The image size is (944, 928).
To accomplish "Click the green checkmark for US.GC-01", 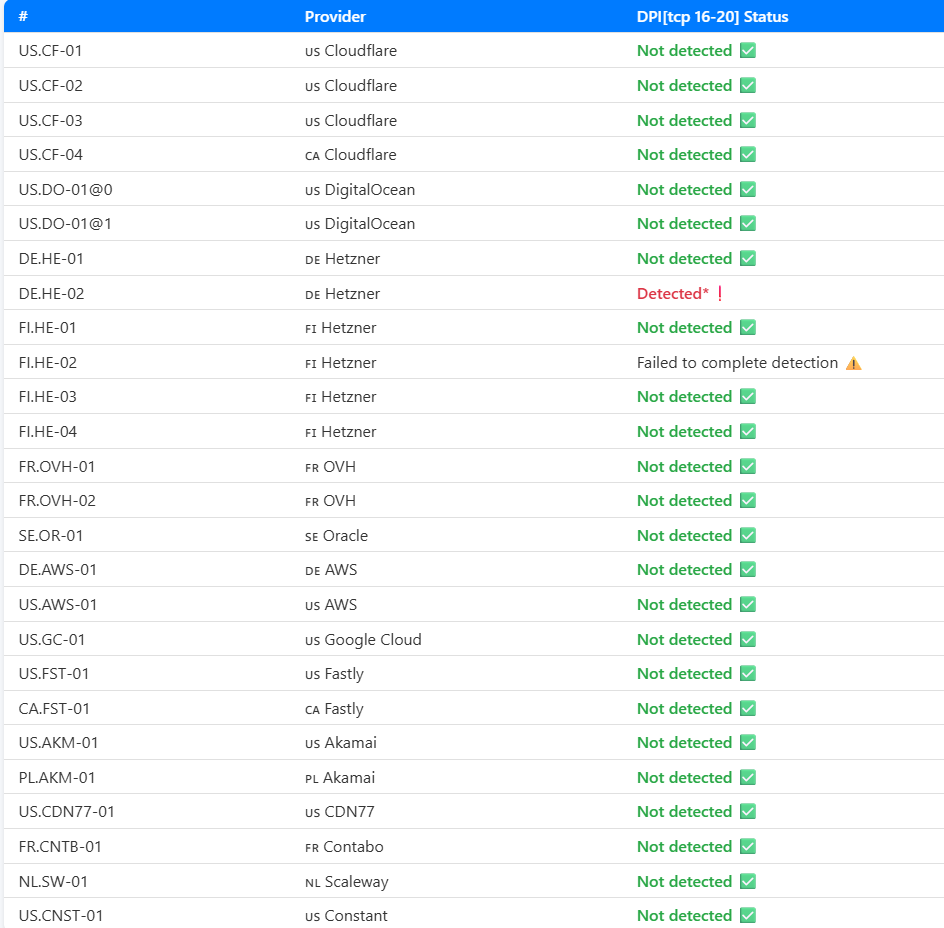I will point(748,640).
